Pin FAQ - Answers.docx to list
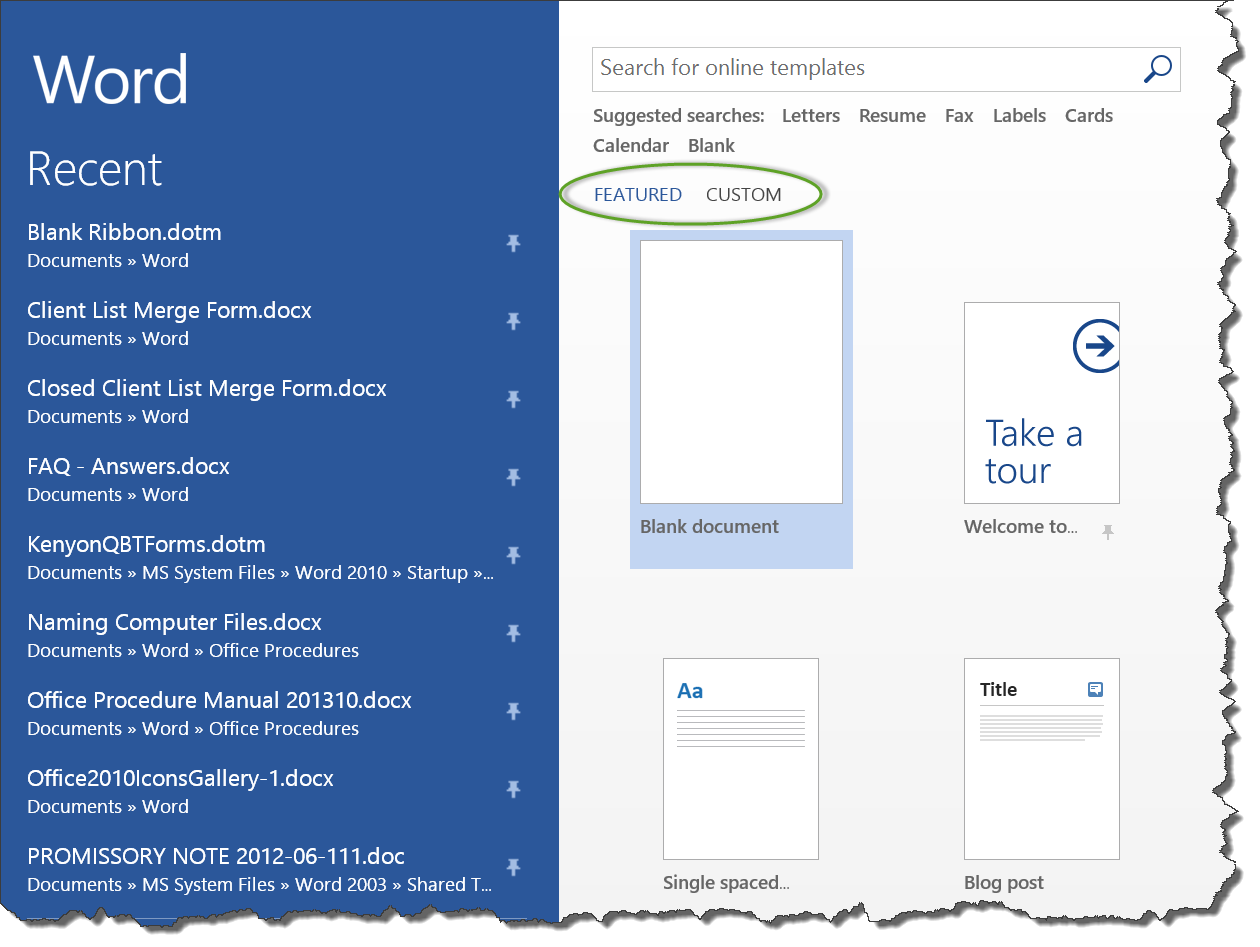 coord(513,477)
